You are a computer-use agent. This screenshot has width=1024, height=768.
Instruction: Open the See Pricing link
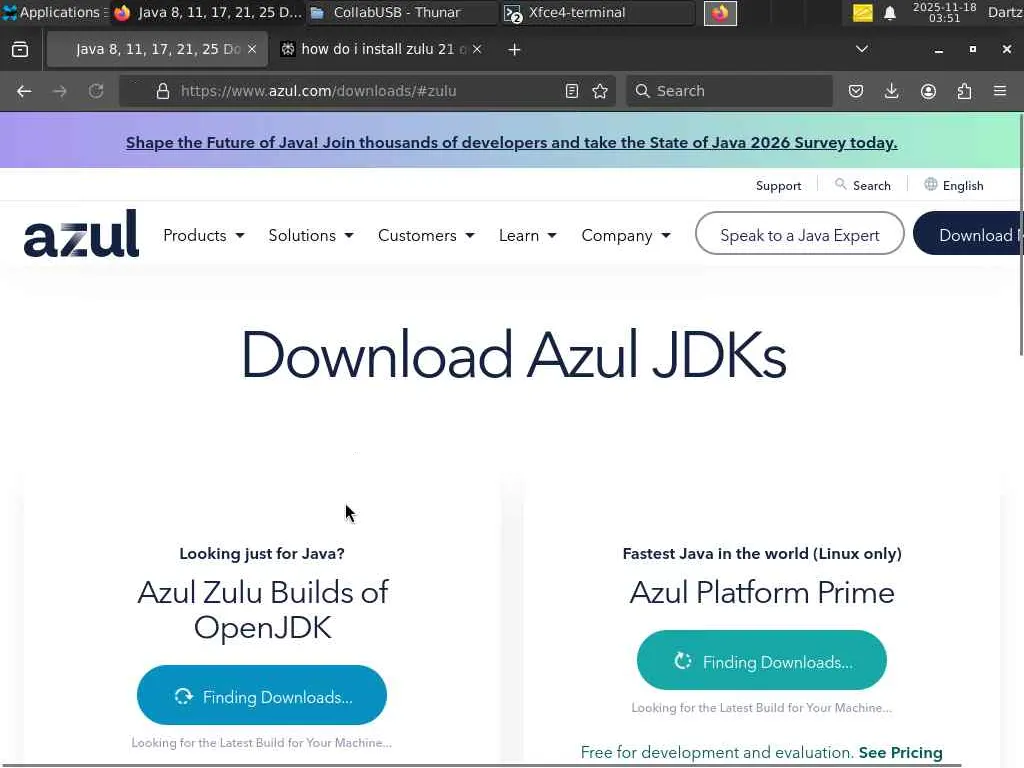tap(901, 753)
